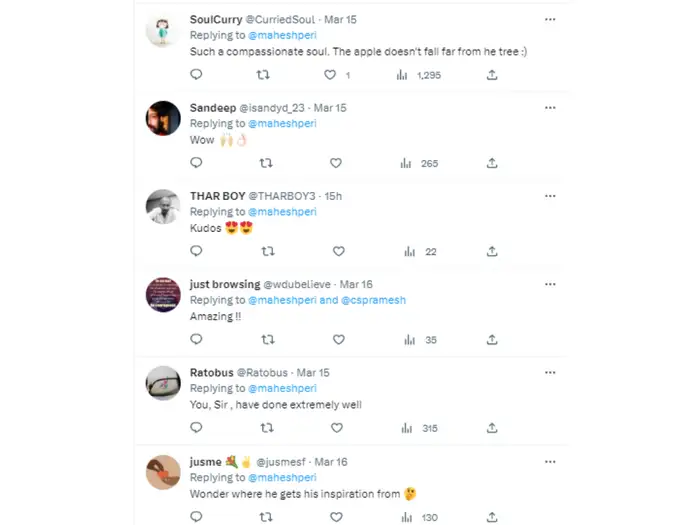The height and width of the screenshot is (525, 700).
Task: Expand more menu on Ratobus's tweet
Action: 550,373
